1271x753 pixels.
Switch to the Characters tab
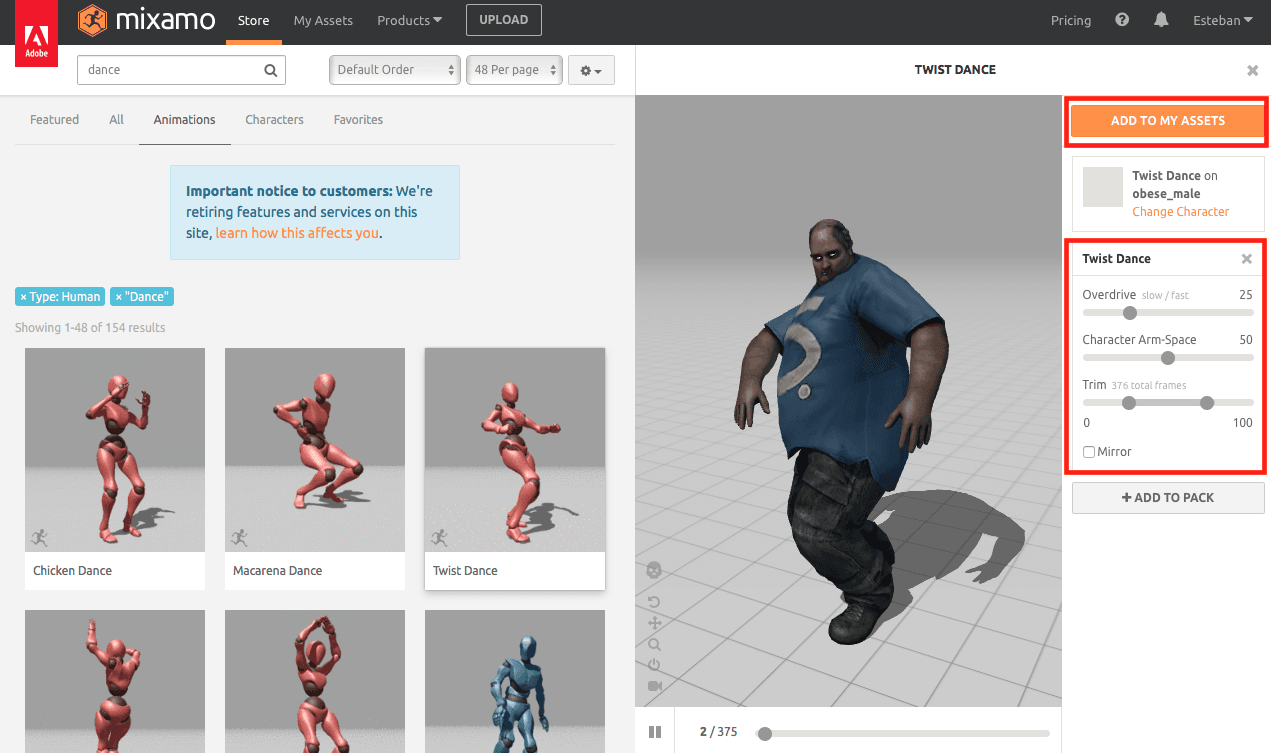[x=274, y=119]
